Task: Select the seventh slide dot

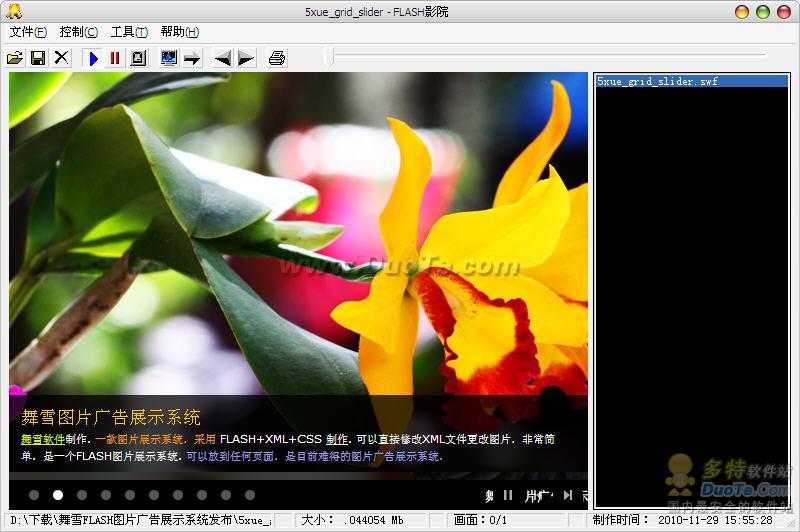Action: click(x=178, y=495)
